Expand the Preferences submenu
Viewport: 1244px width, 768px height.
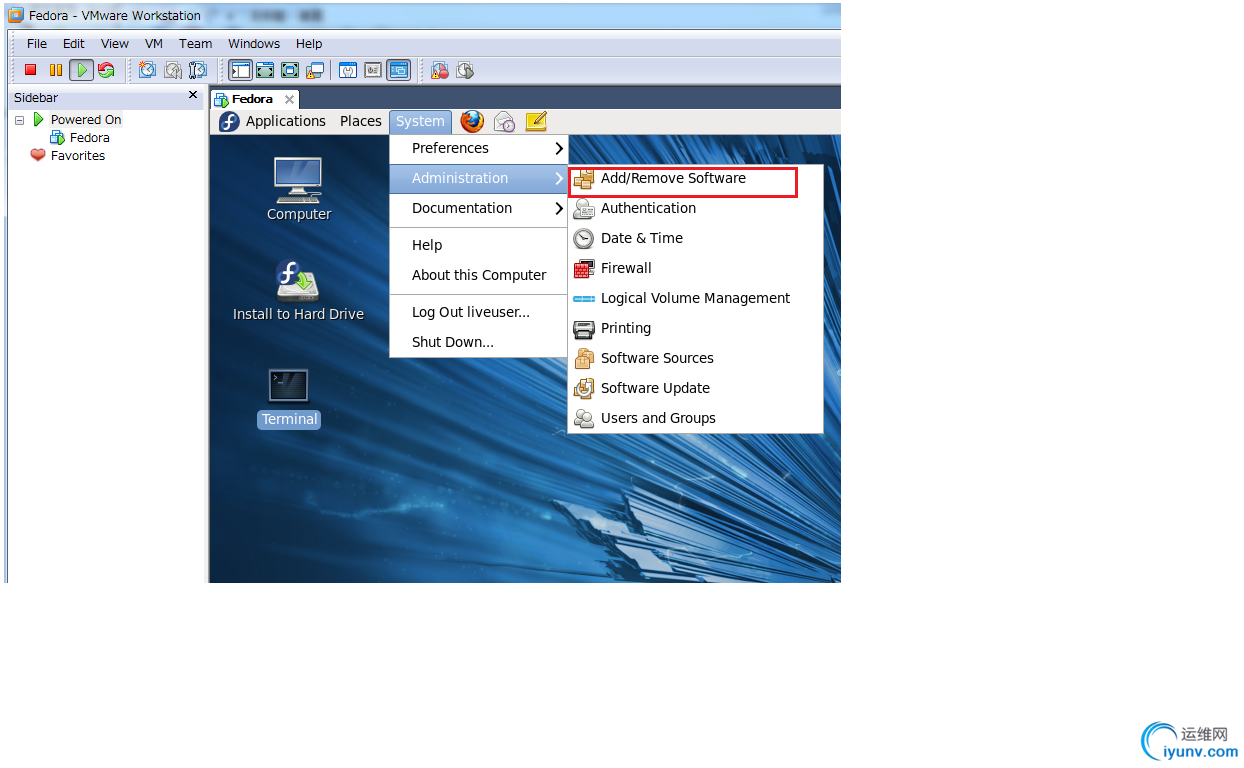tap(479, 148)
